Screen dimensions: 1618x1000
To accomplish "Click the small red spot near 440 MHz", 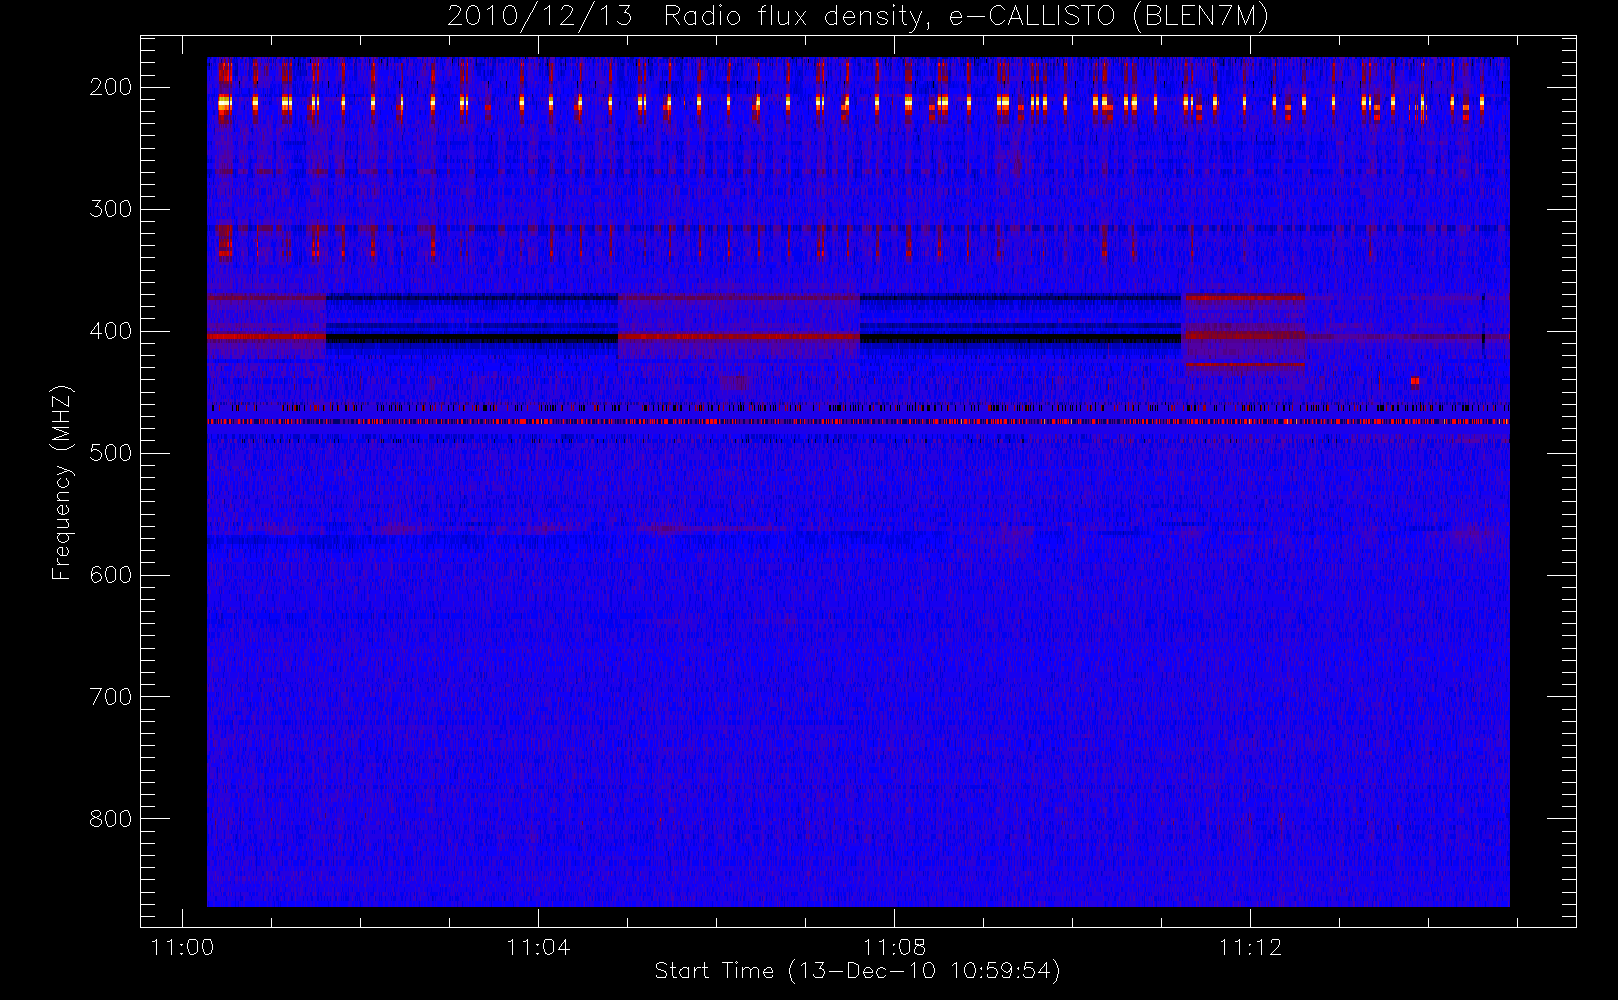I will 1415,381.
